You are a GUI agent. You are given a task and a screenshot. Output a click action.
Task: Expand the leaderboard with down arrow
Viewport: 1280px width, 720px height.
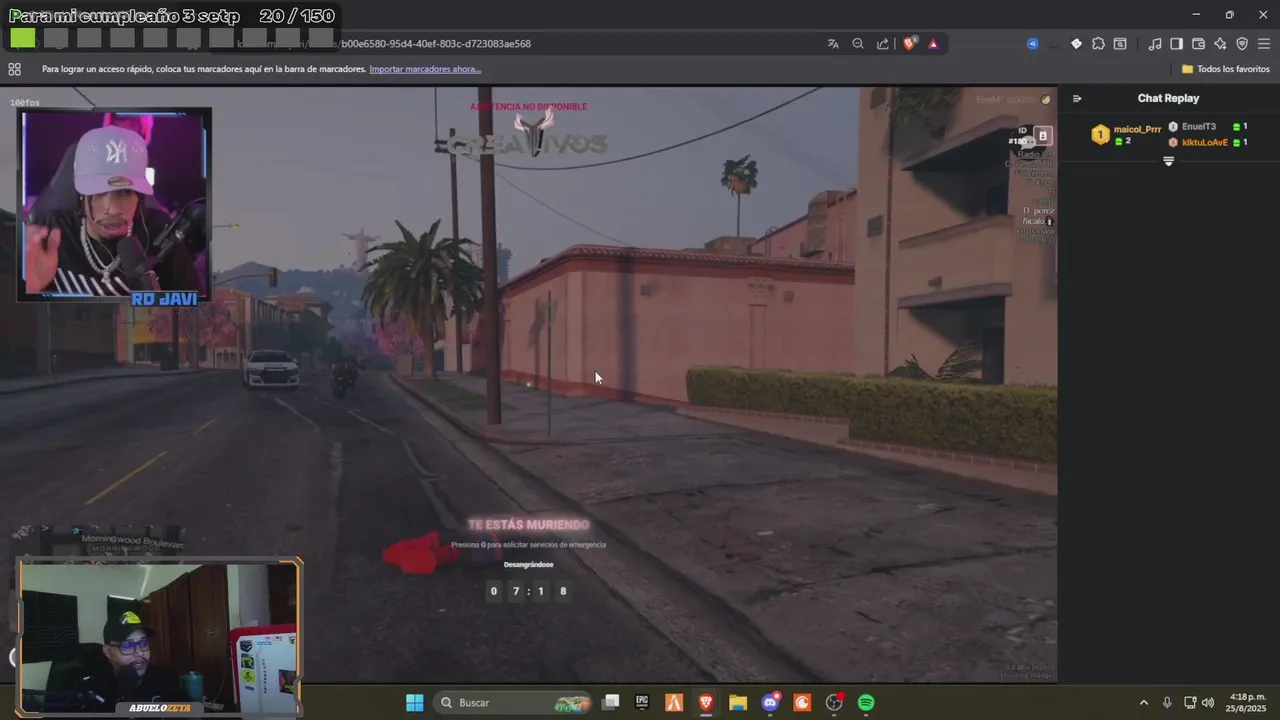(1168, 161)
